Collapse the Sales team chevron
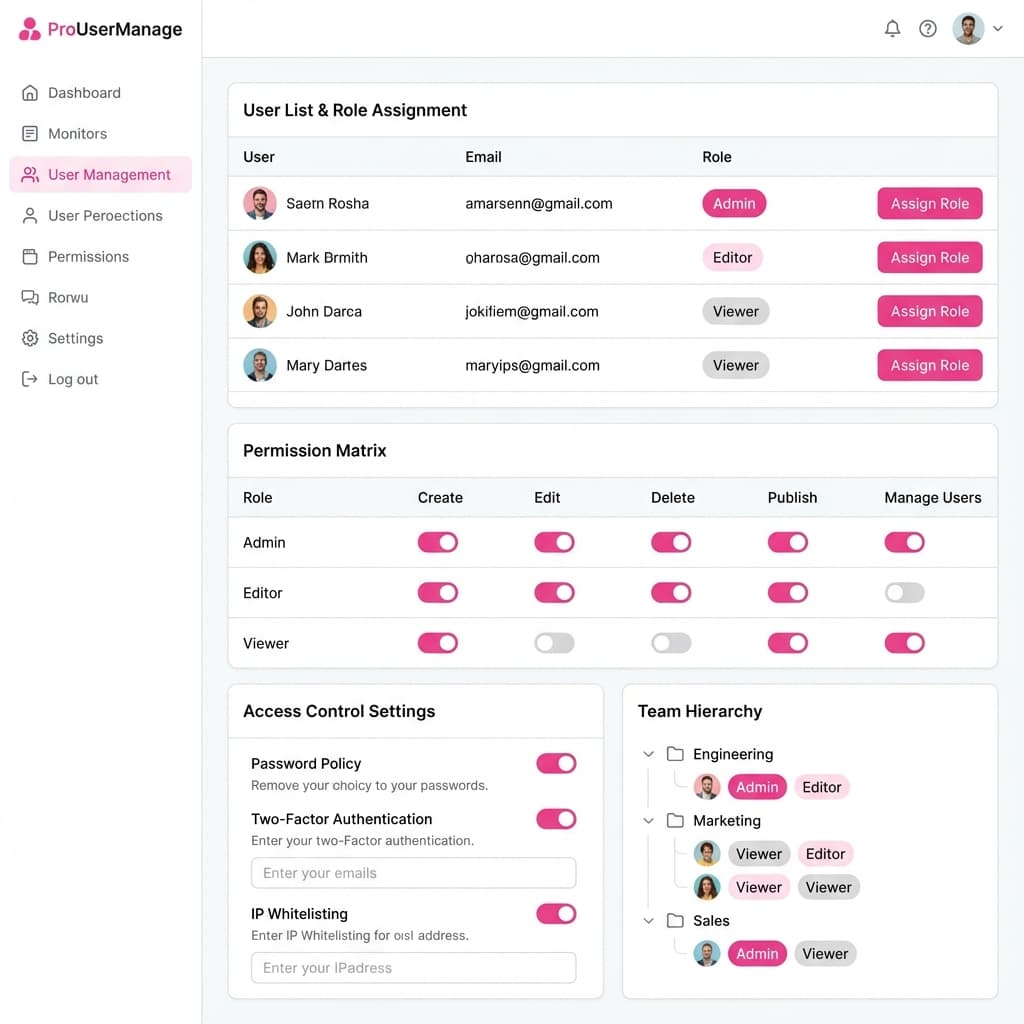1024x1024 pixels. tap(648, 921)
